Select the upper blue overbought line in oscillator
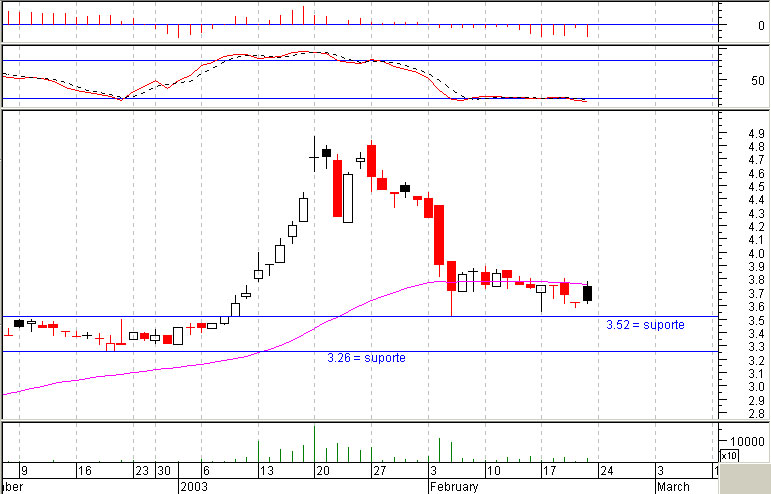The image size is (771, 494). coord(360,60)
